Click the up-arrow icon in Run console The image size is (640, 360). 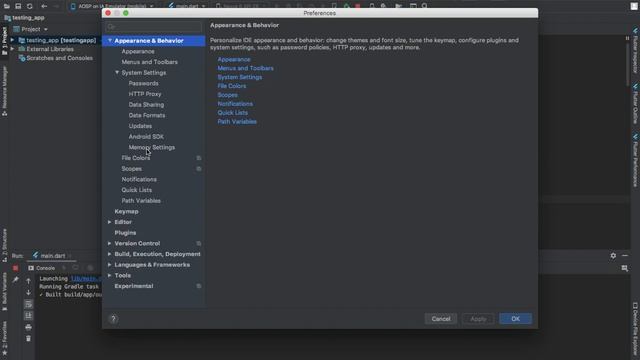(x=28, y=281)
